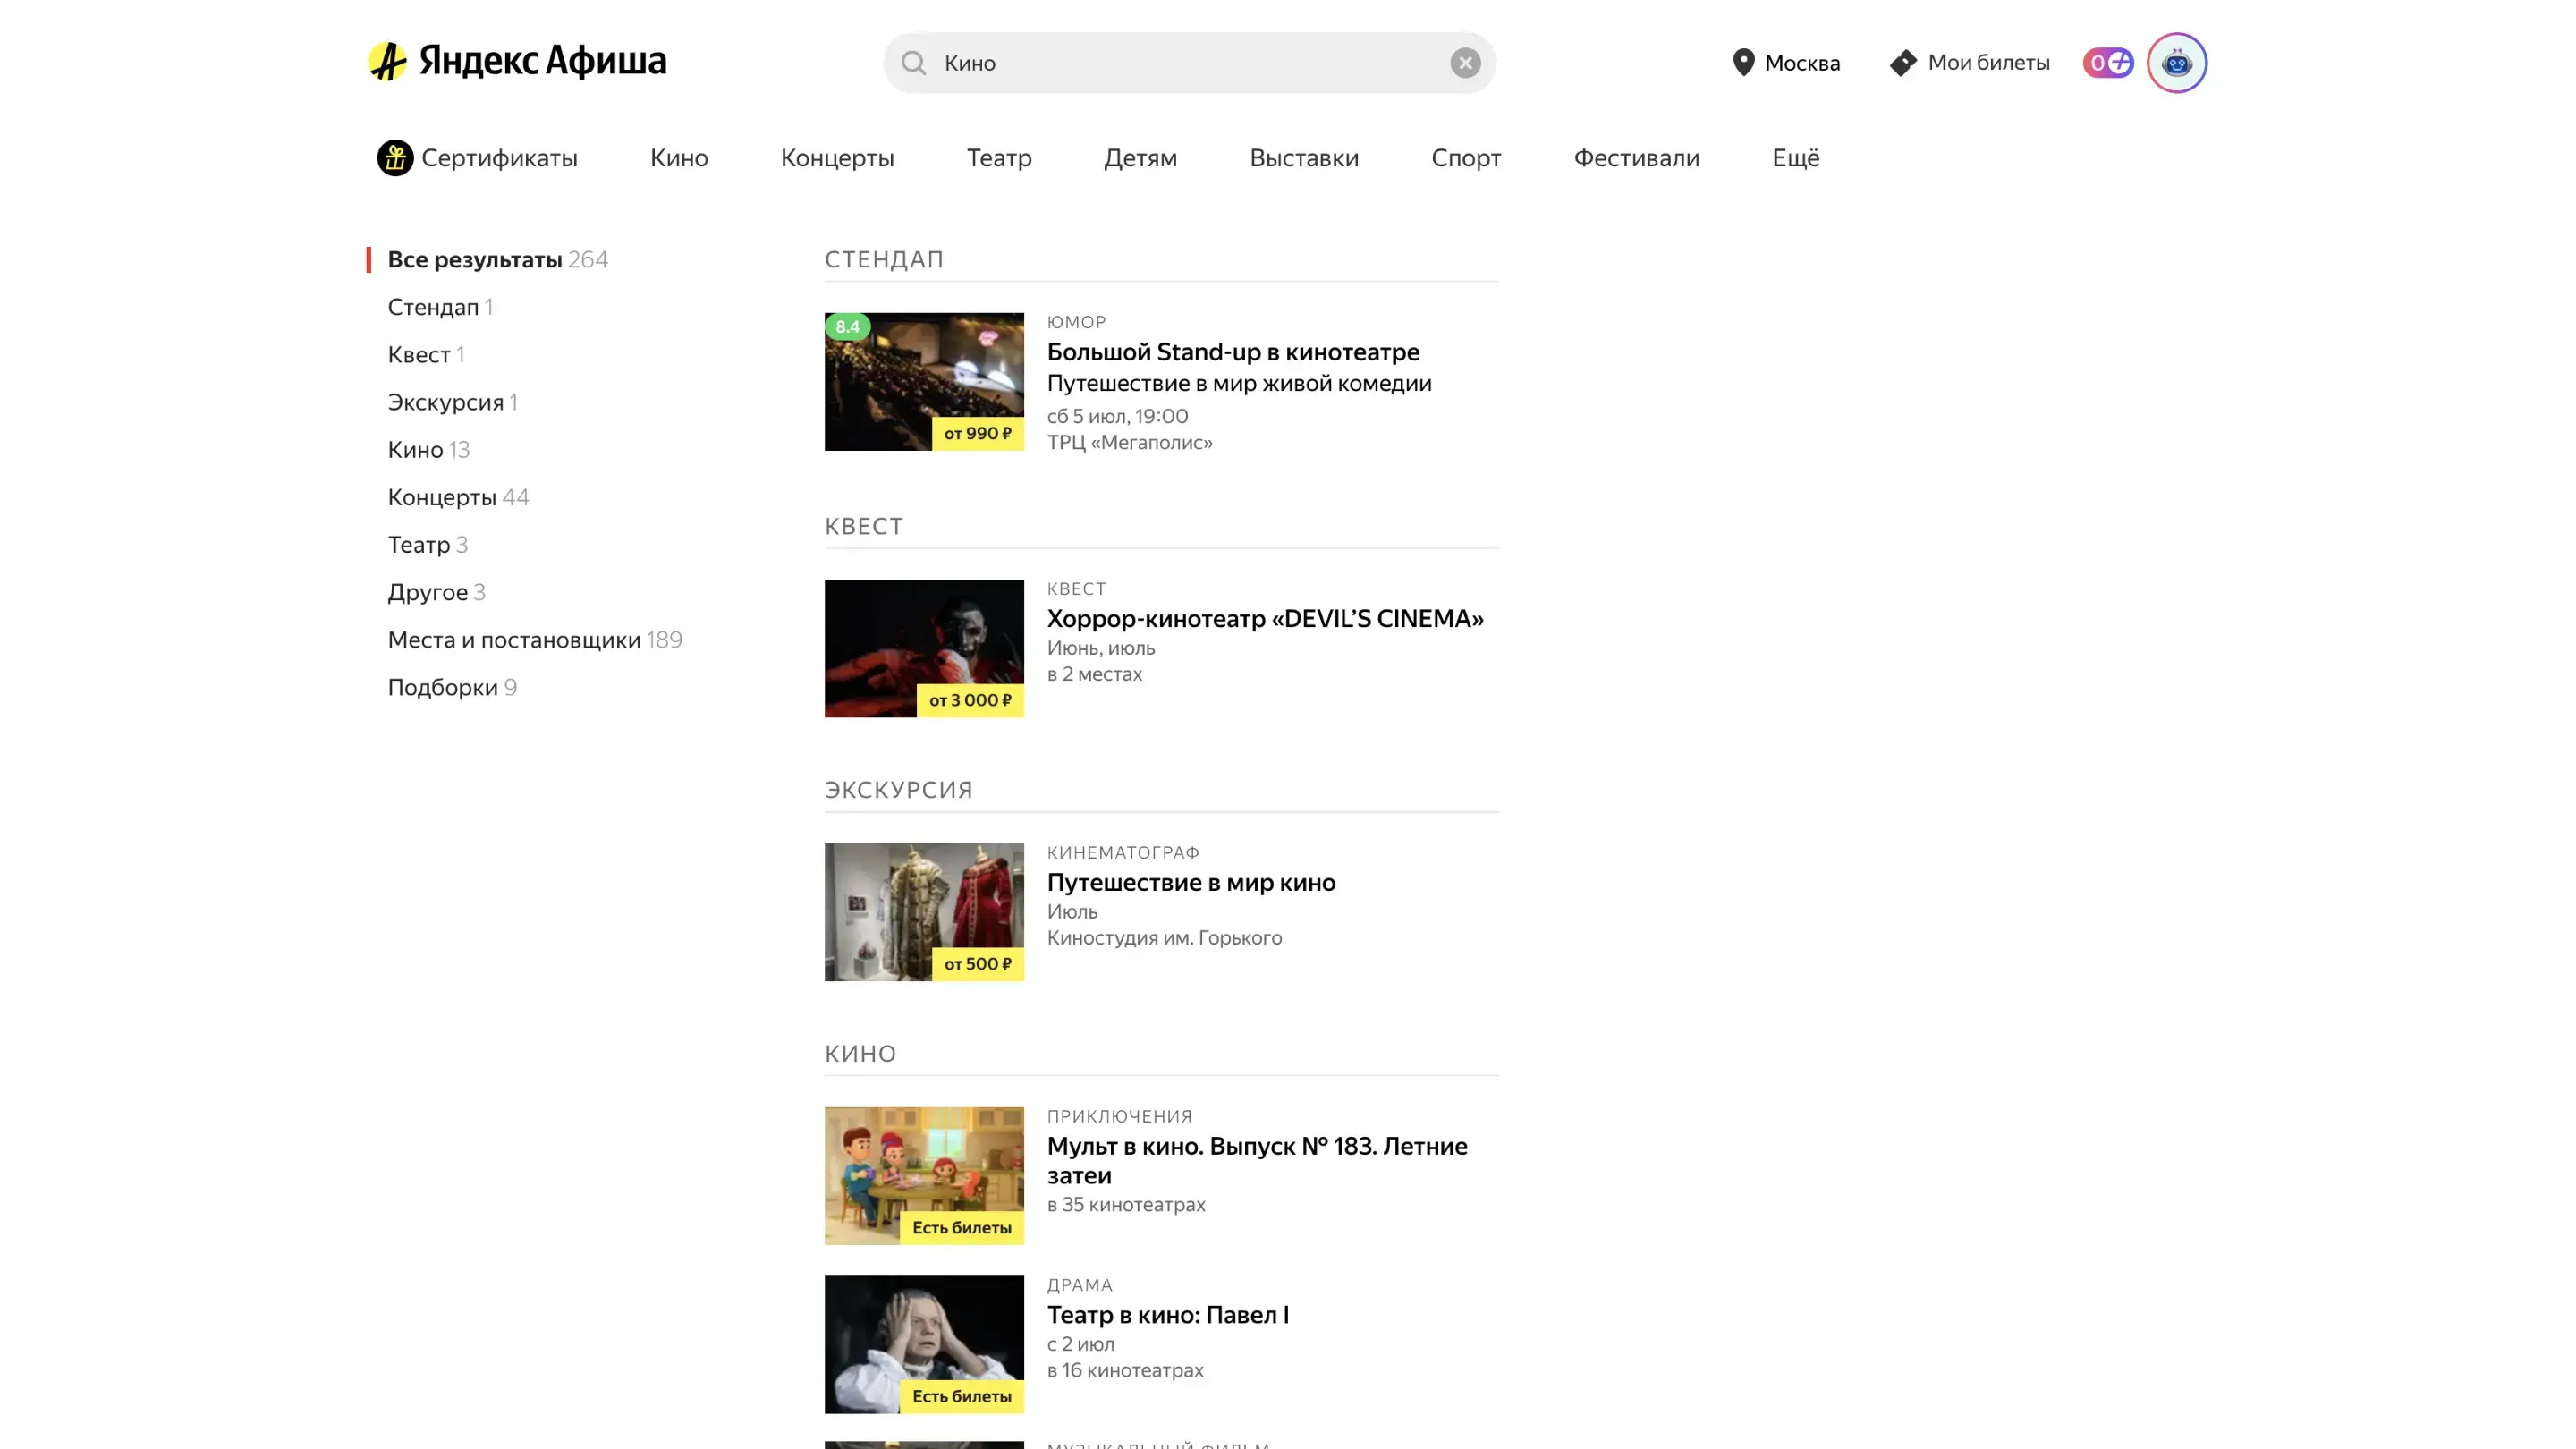Clear the search field with the X
Viewport: 2576px width, 1449px height.
click(1465, 63)
